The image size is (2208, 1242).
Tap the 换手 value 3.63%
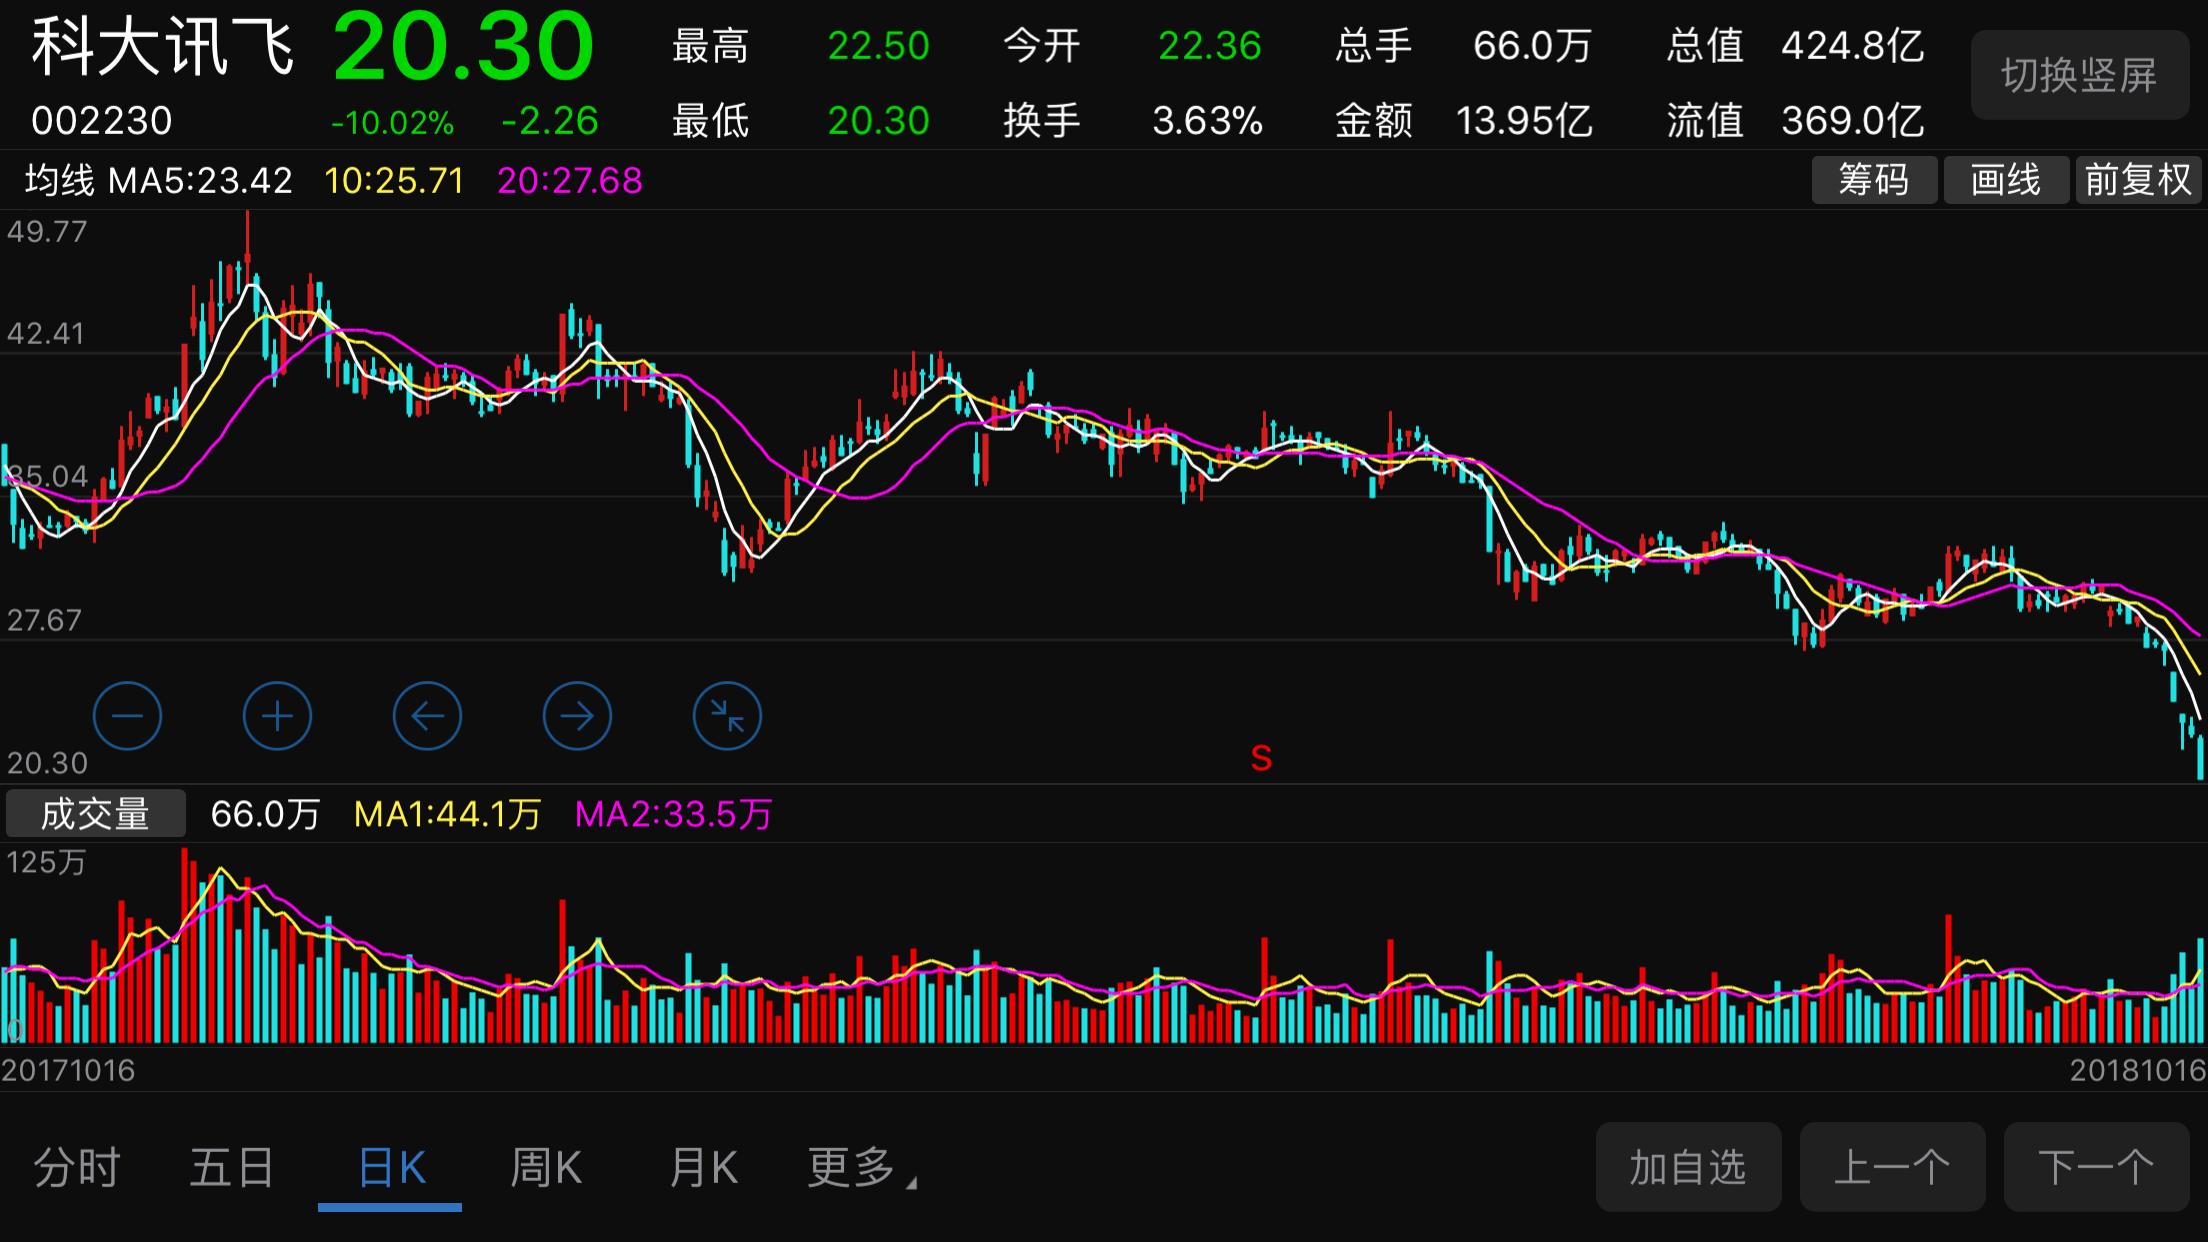click(1208, 121)
